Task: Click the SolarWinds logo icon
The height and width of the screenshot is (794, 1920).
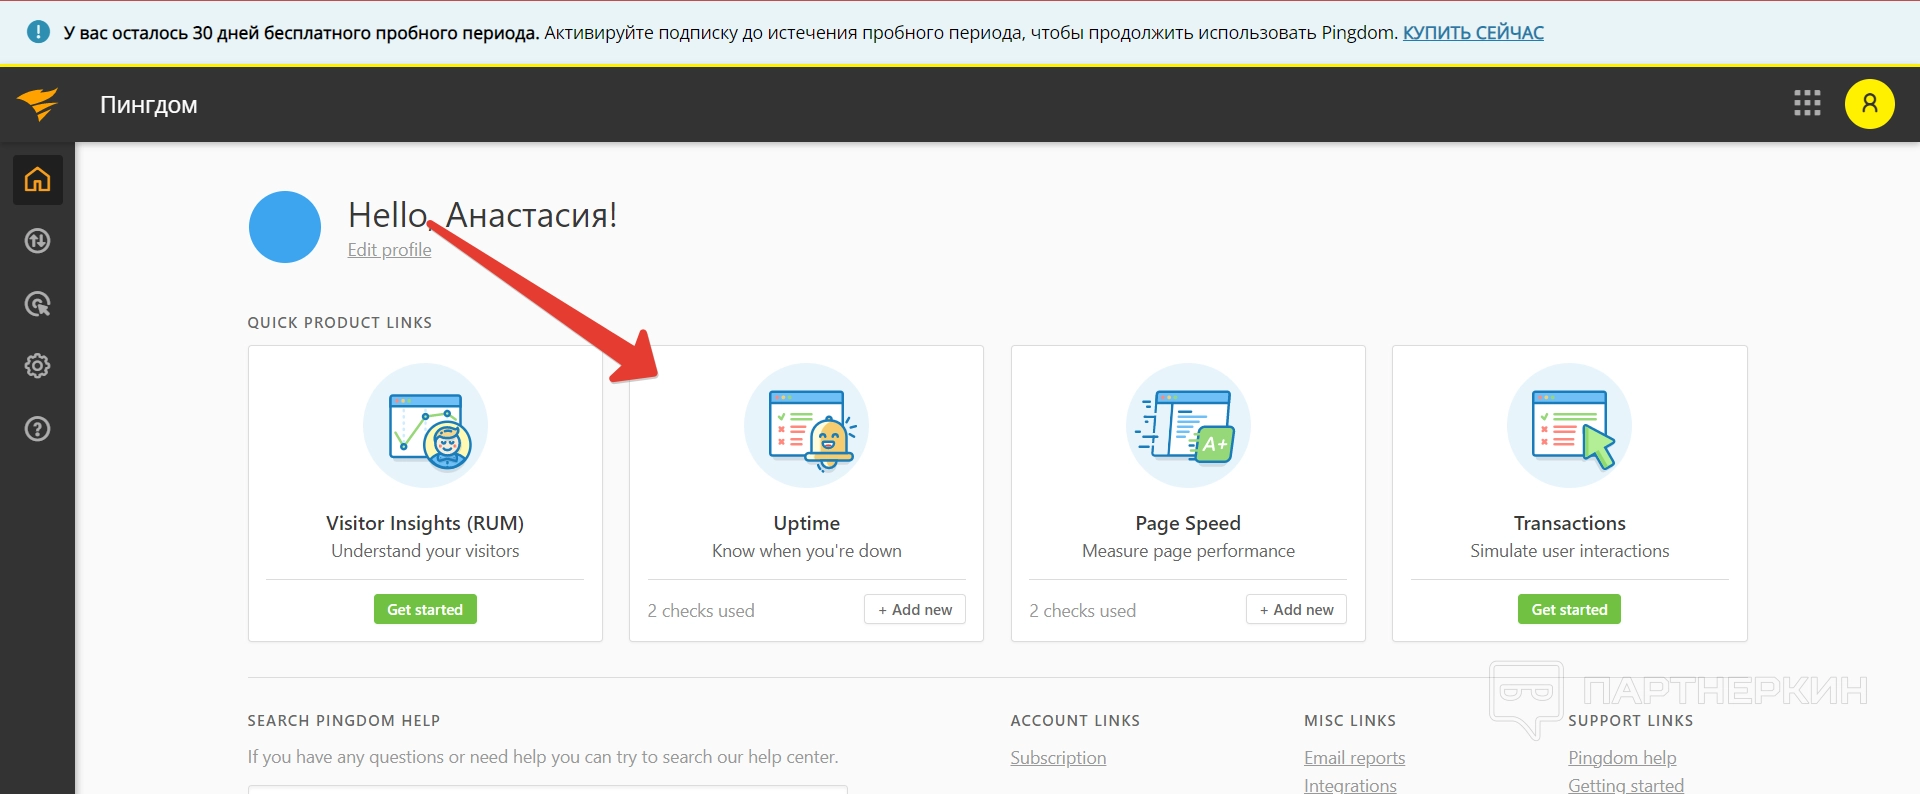Action: pos(38,104)
